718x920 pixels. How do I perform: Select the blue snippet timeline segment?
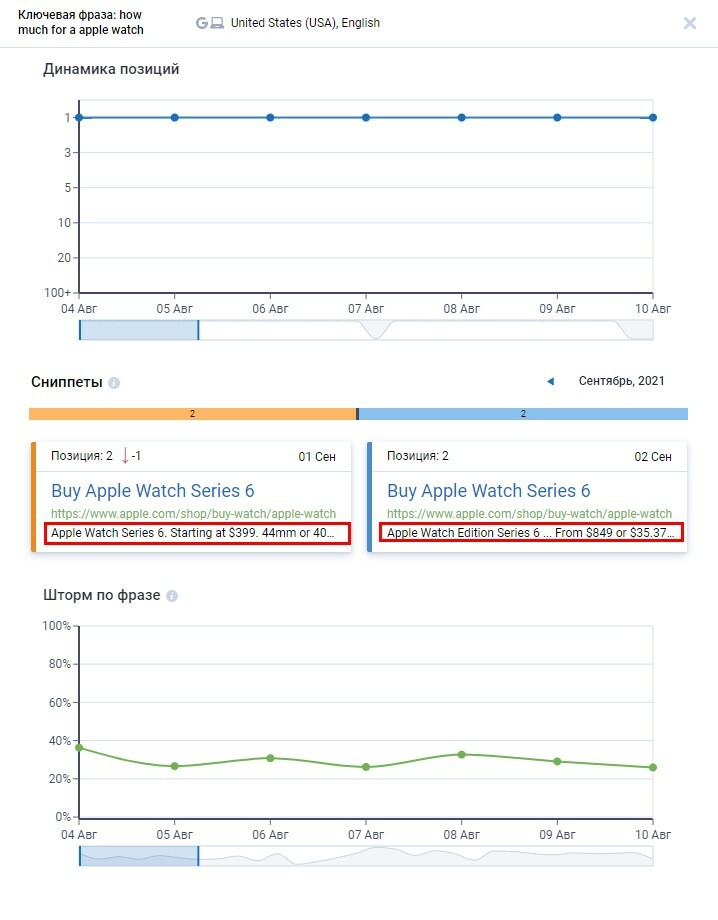coord(523,414)
